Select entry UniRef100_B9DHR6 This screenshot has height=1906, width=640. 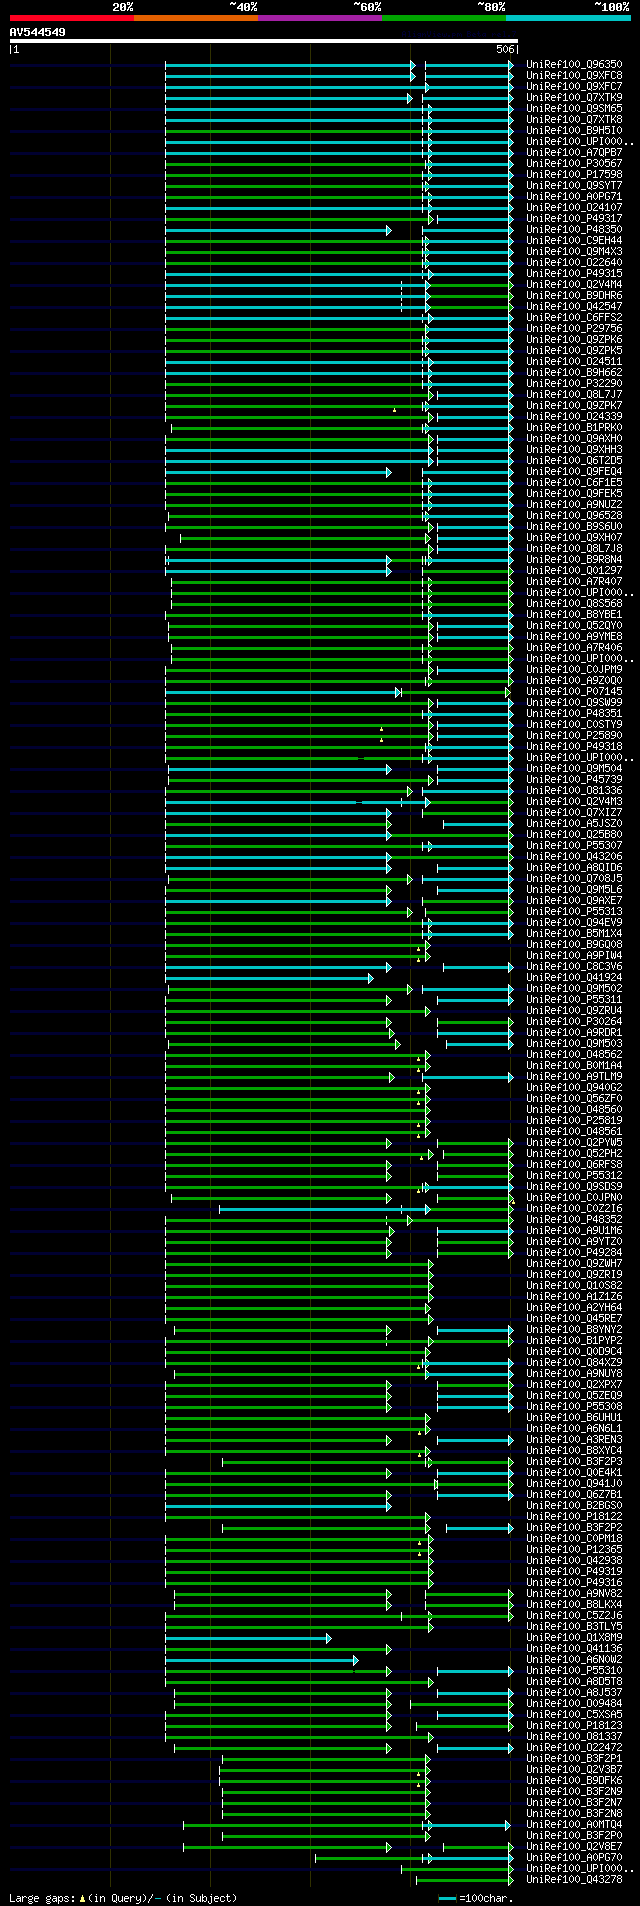574,295
